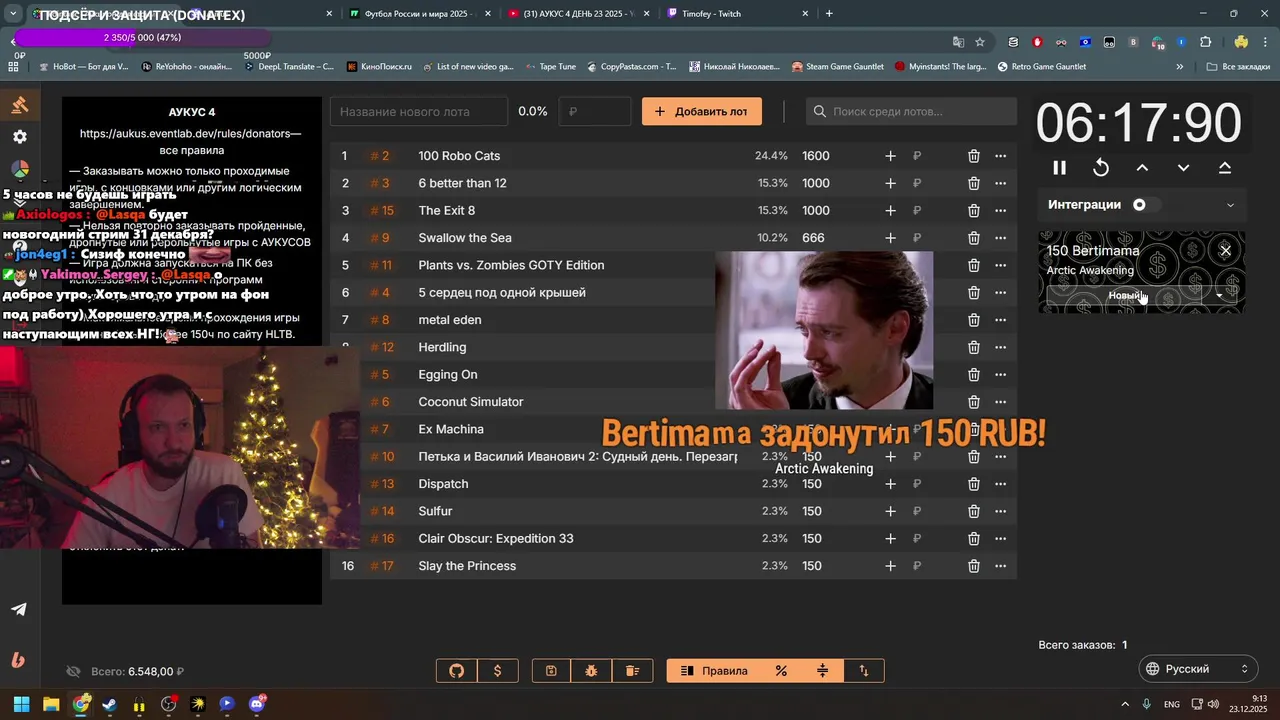The width and height of the screenshot is (1280, 720).
Task: Toggle the Интеграции switch
Action: tap(1146, 205)
